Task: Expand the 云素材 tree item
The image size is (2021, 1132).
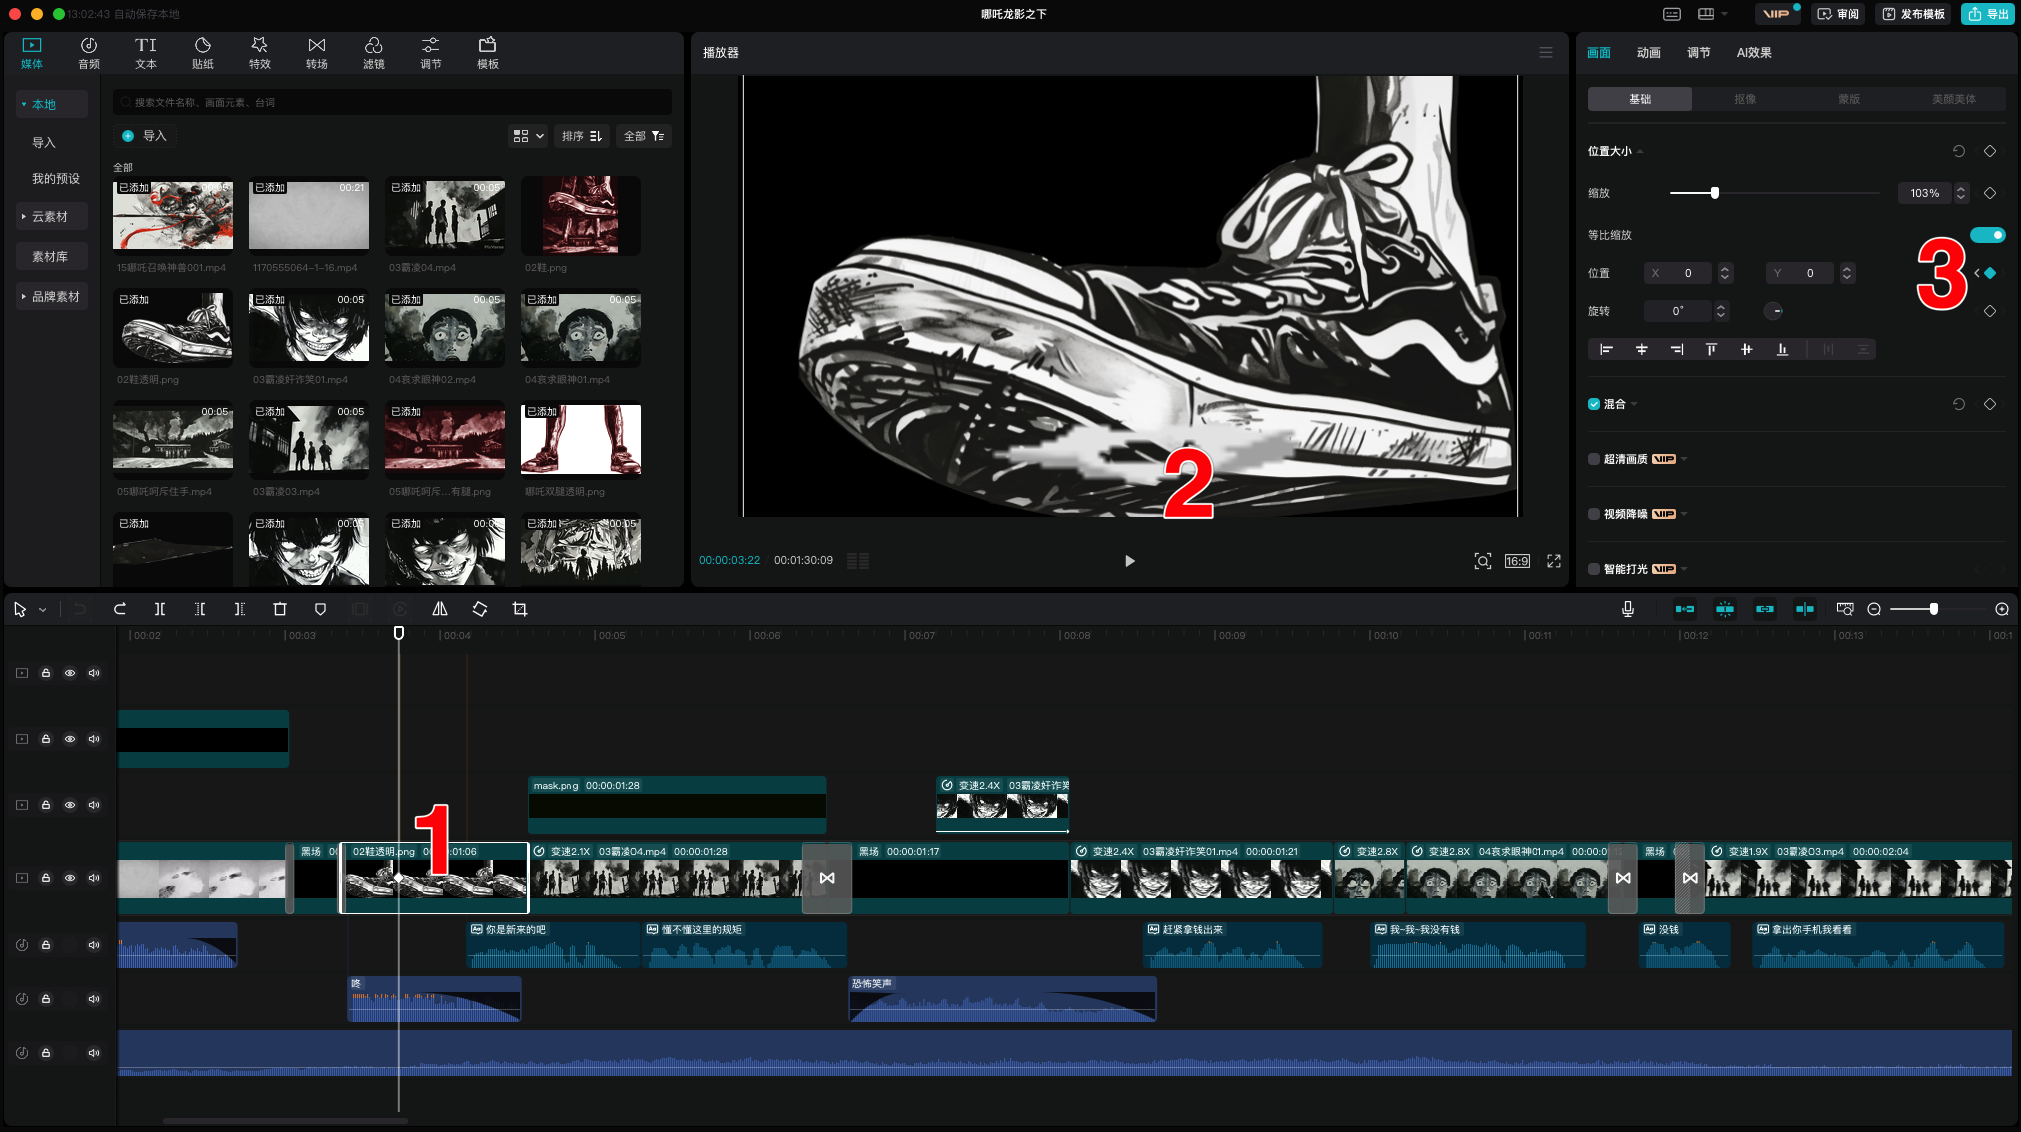Action: (24, 216)
